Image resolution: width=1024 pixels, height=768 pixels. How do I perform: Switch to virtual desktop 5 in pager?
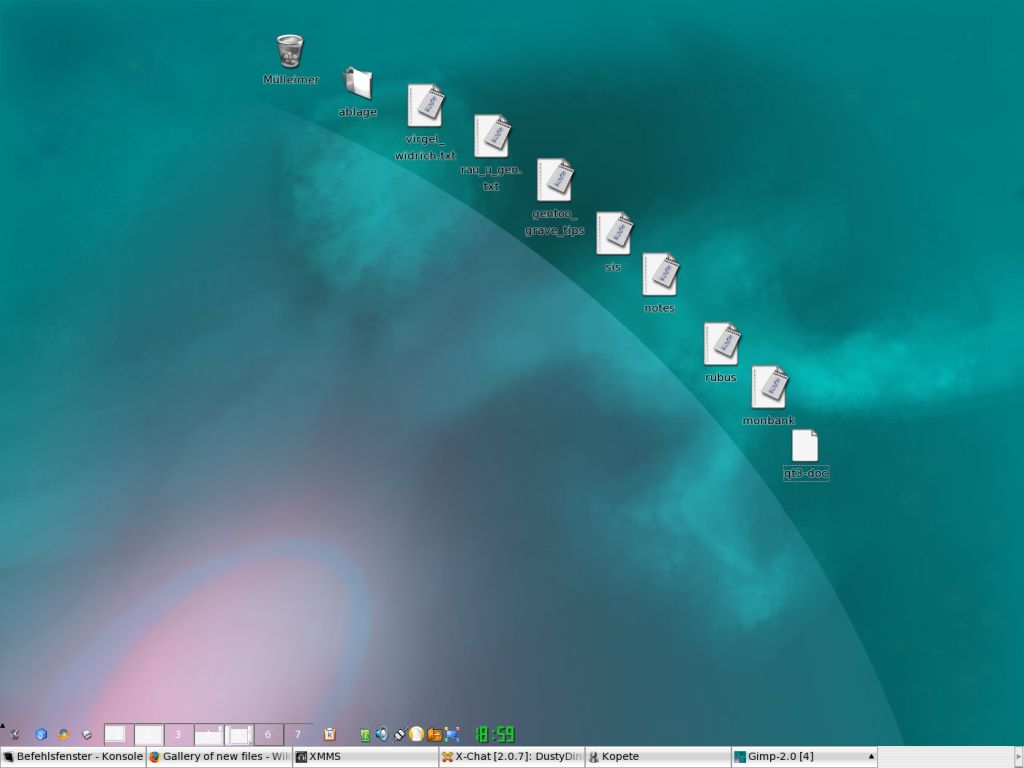239,735
